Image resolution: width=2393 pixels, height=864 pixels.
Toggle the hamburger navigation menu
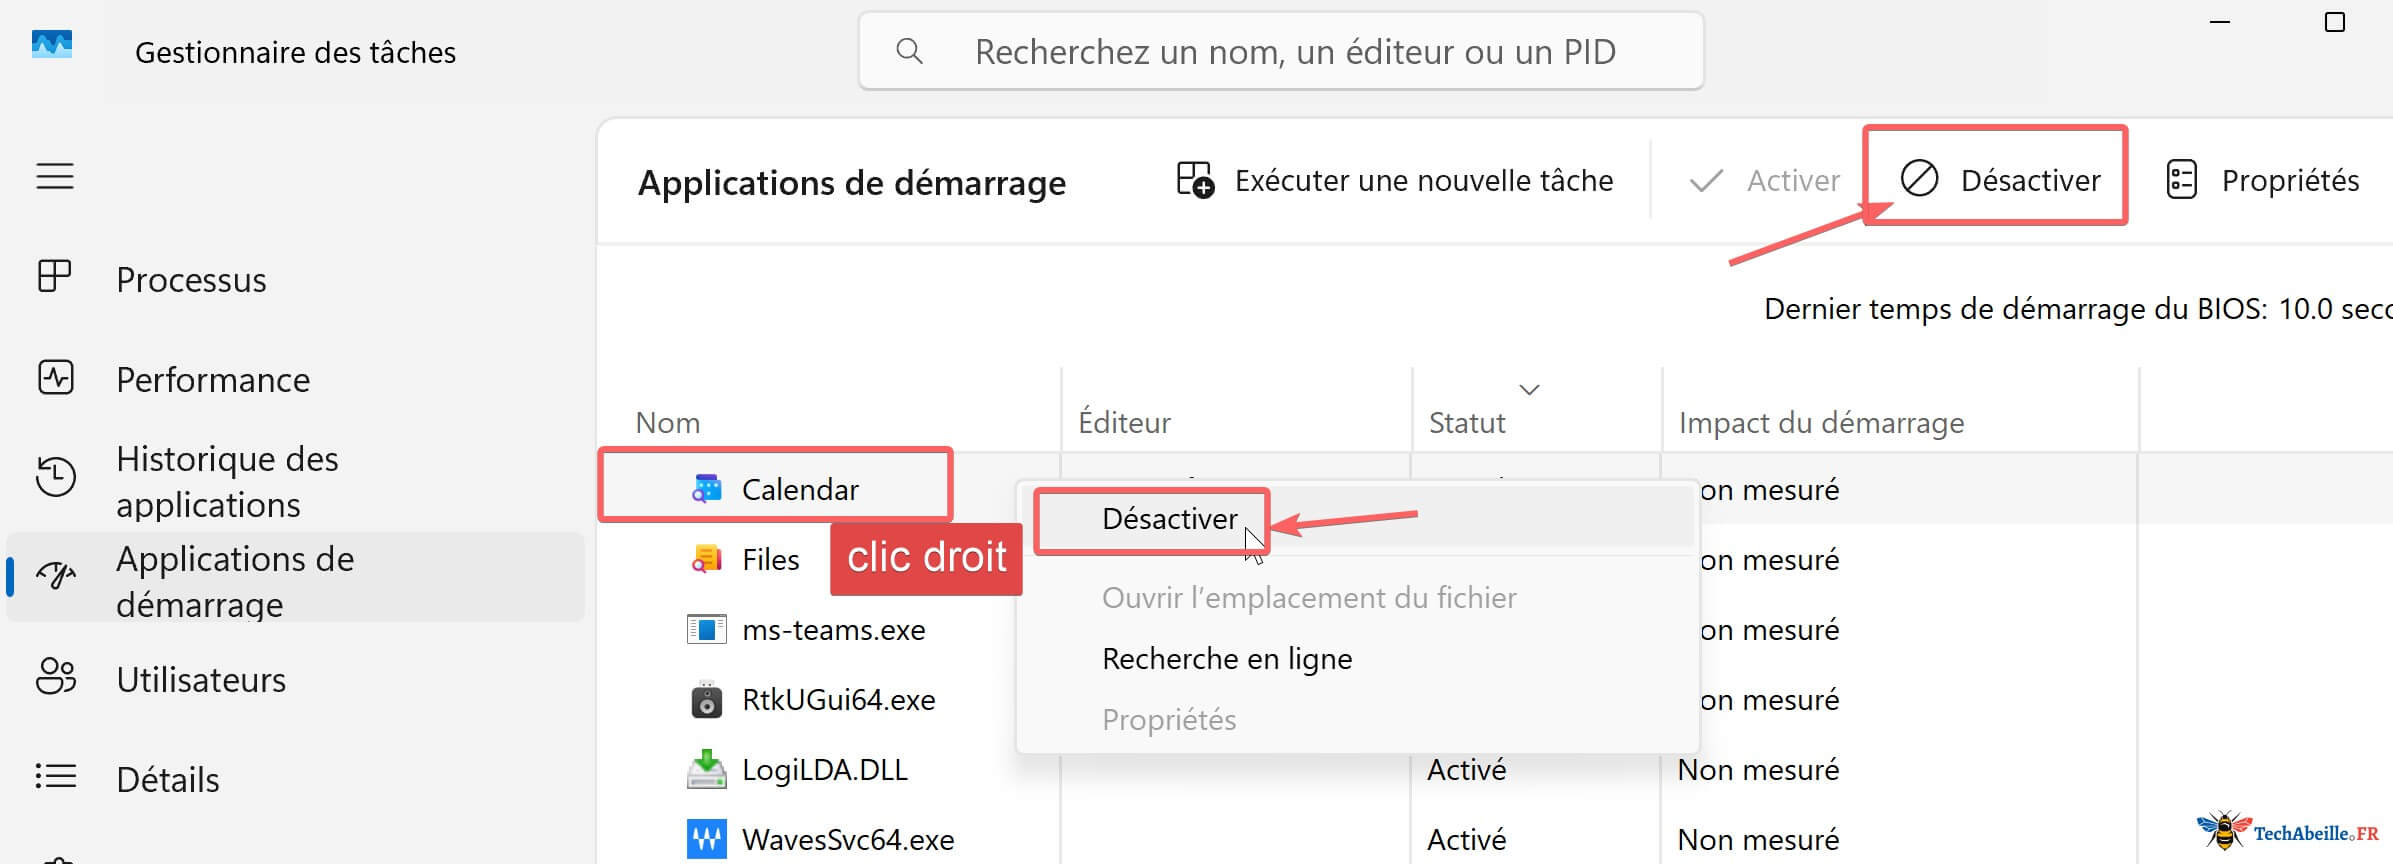pyautogui.click(x=55, y=176)
